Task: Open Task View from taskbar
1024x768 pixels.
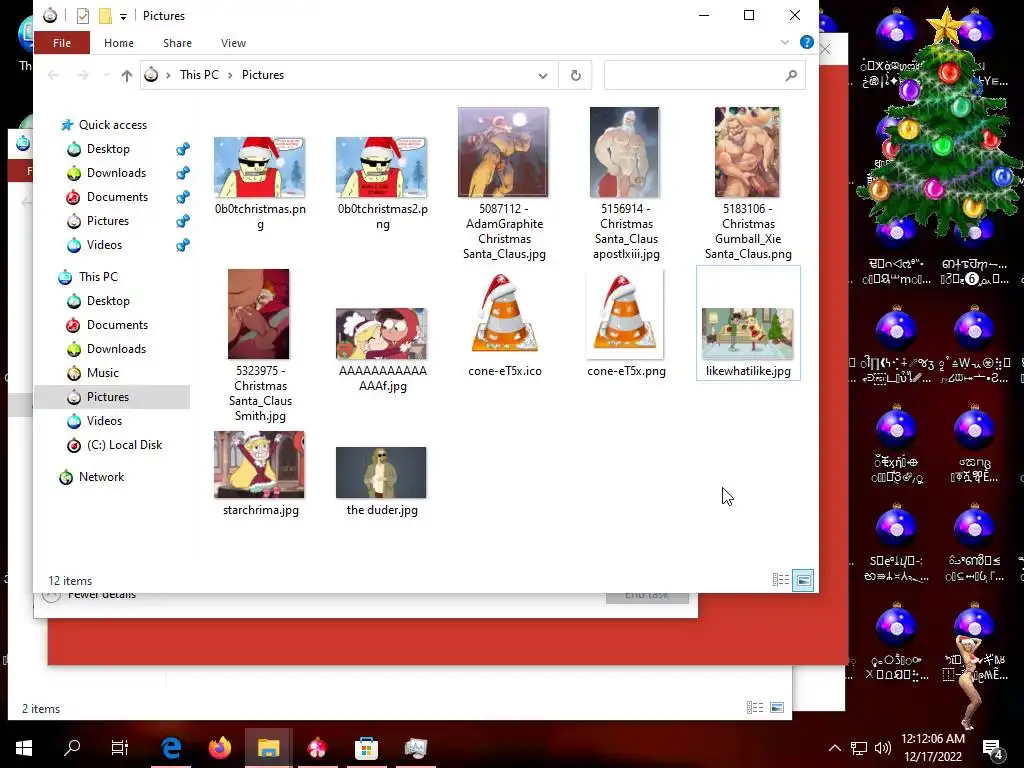Action: [120, 748]
